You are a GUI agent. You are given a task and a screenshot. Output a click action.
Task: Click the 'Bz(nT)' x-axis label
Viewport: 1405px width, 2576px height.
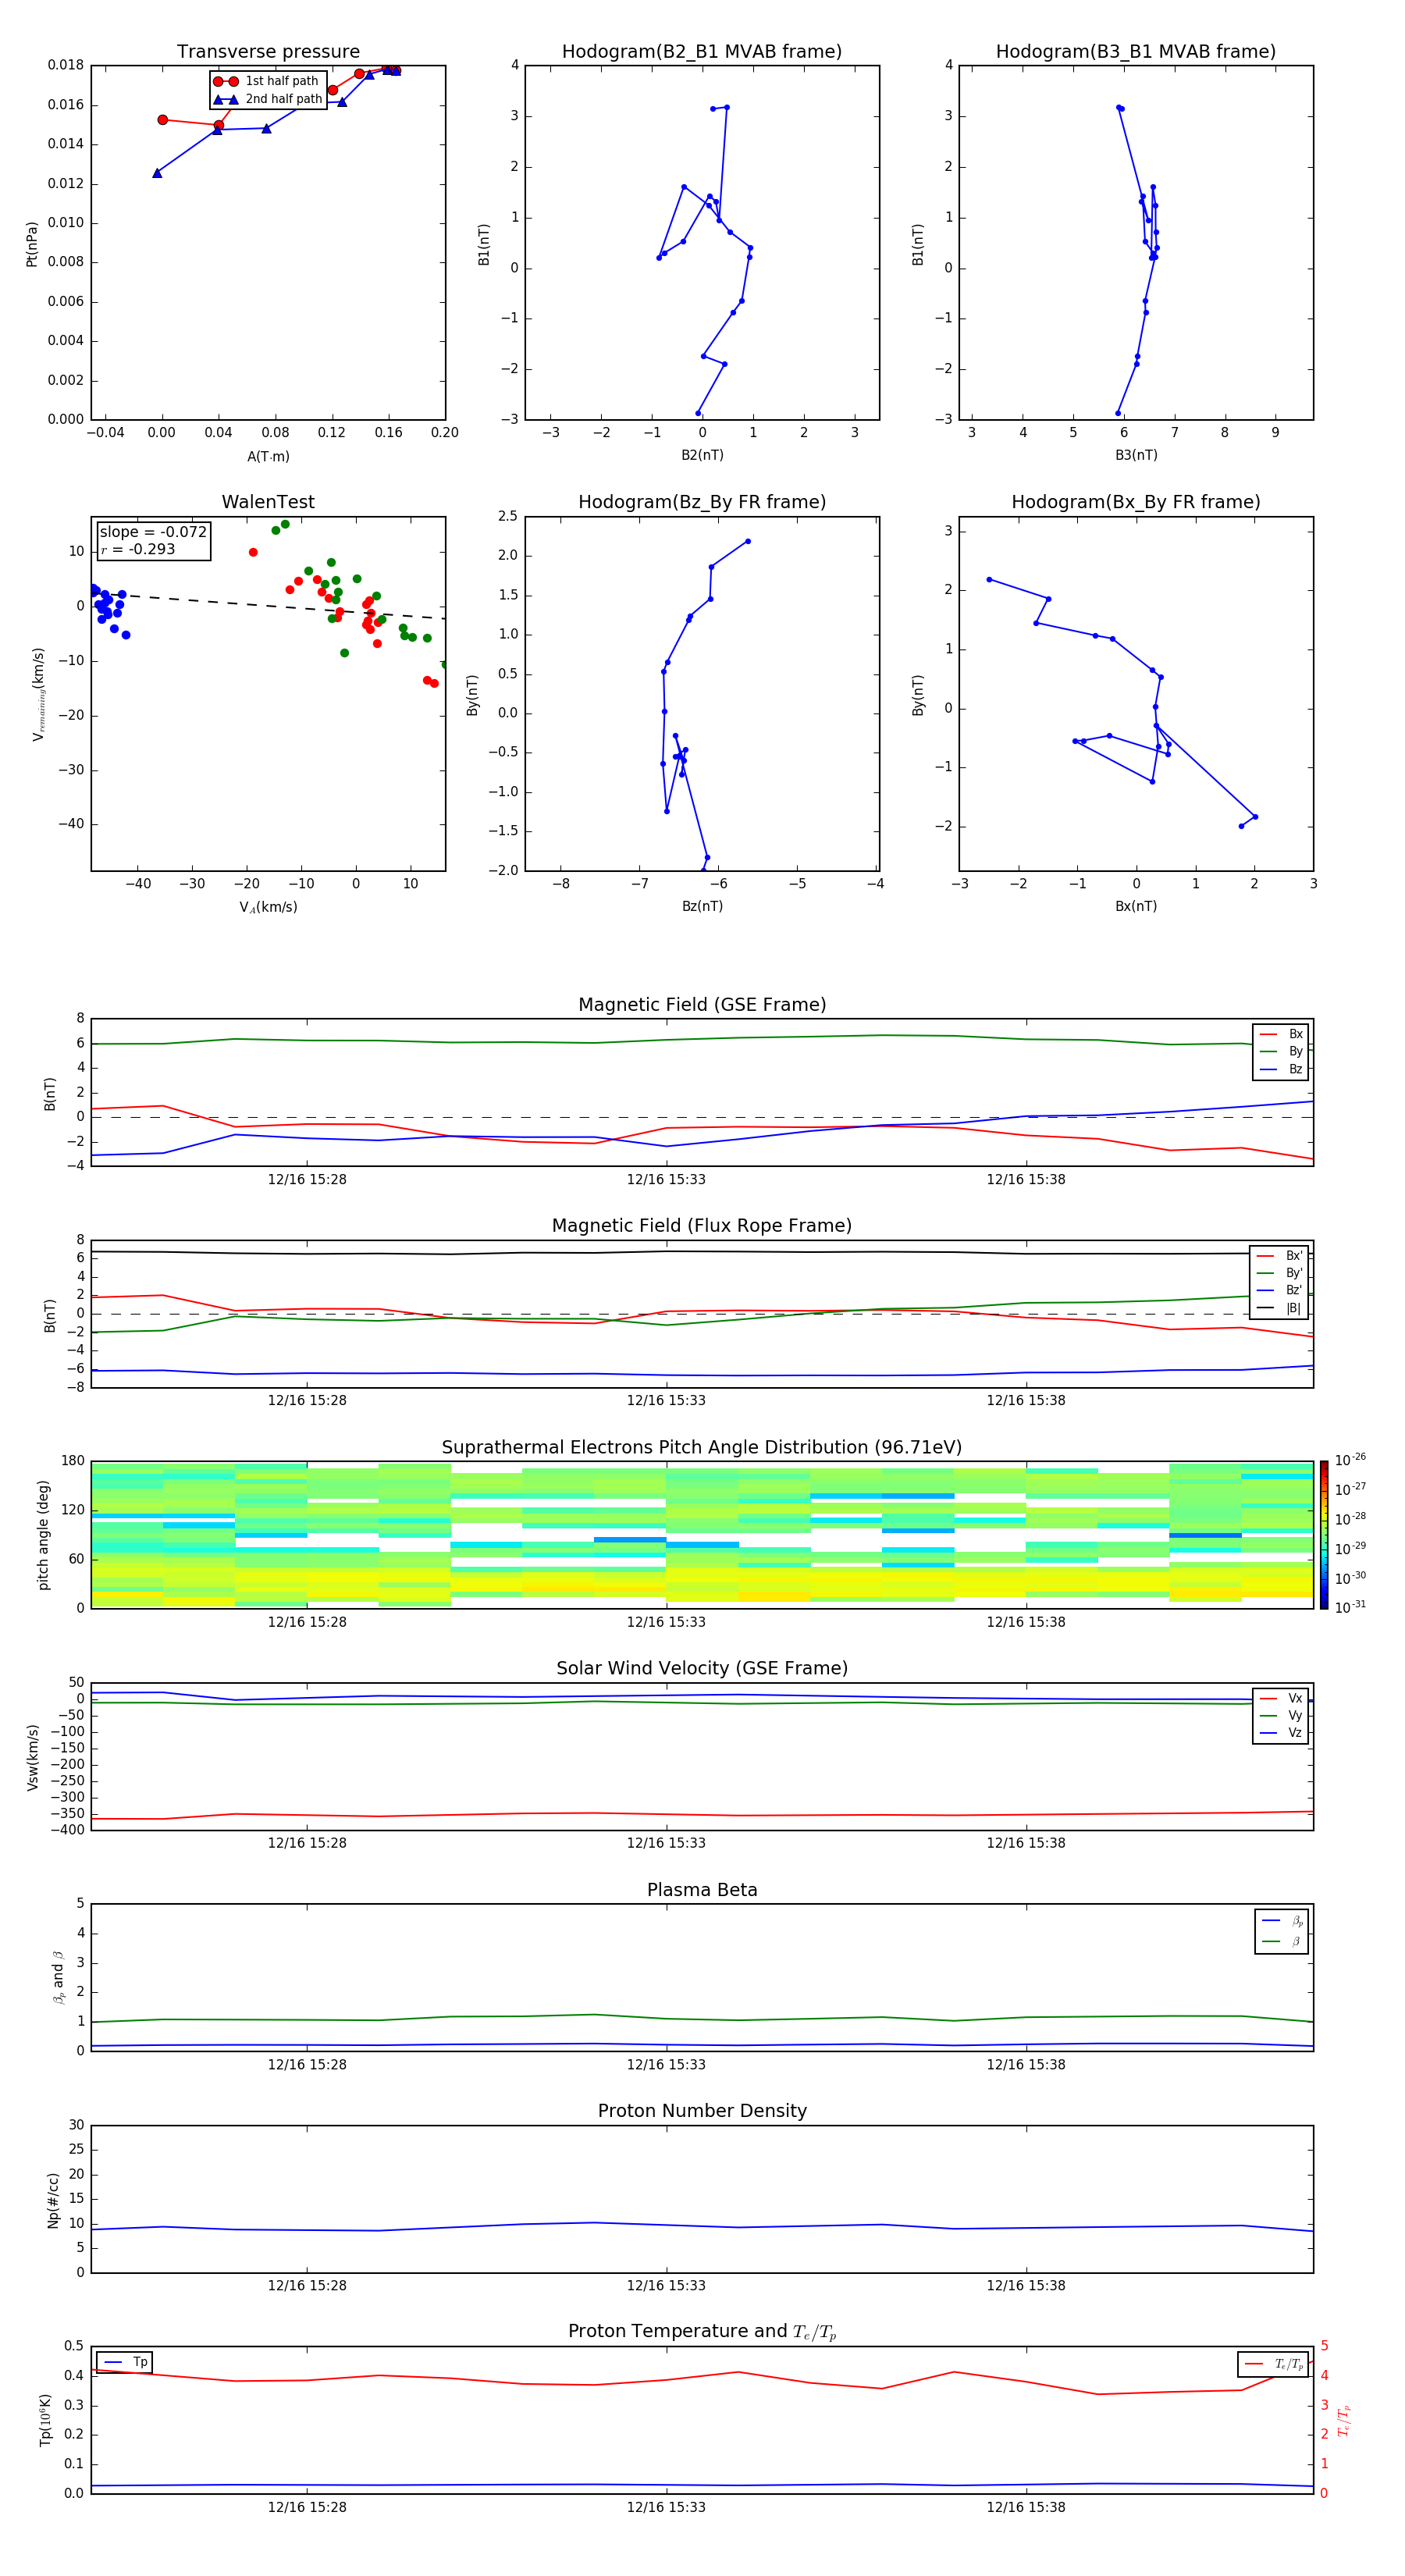[702, 906]
